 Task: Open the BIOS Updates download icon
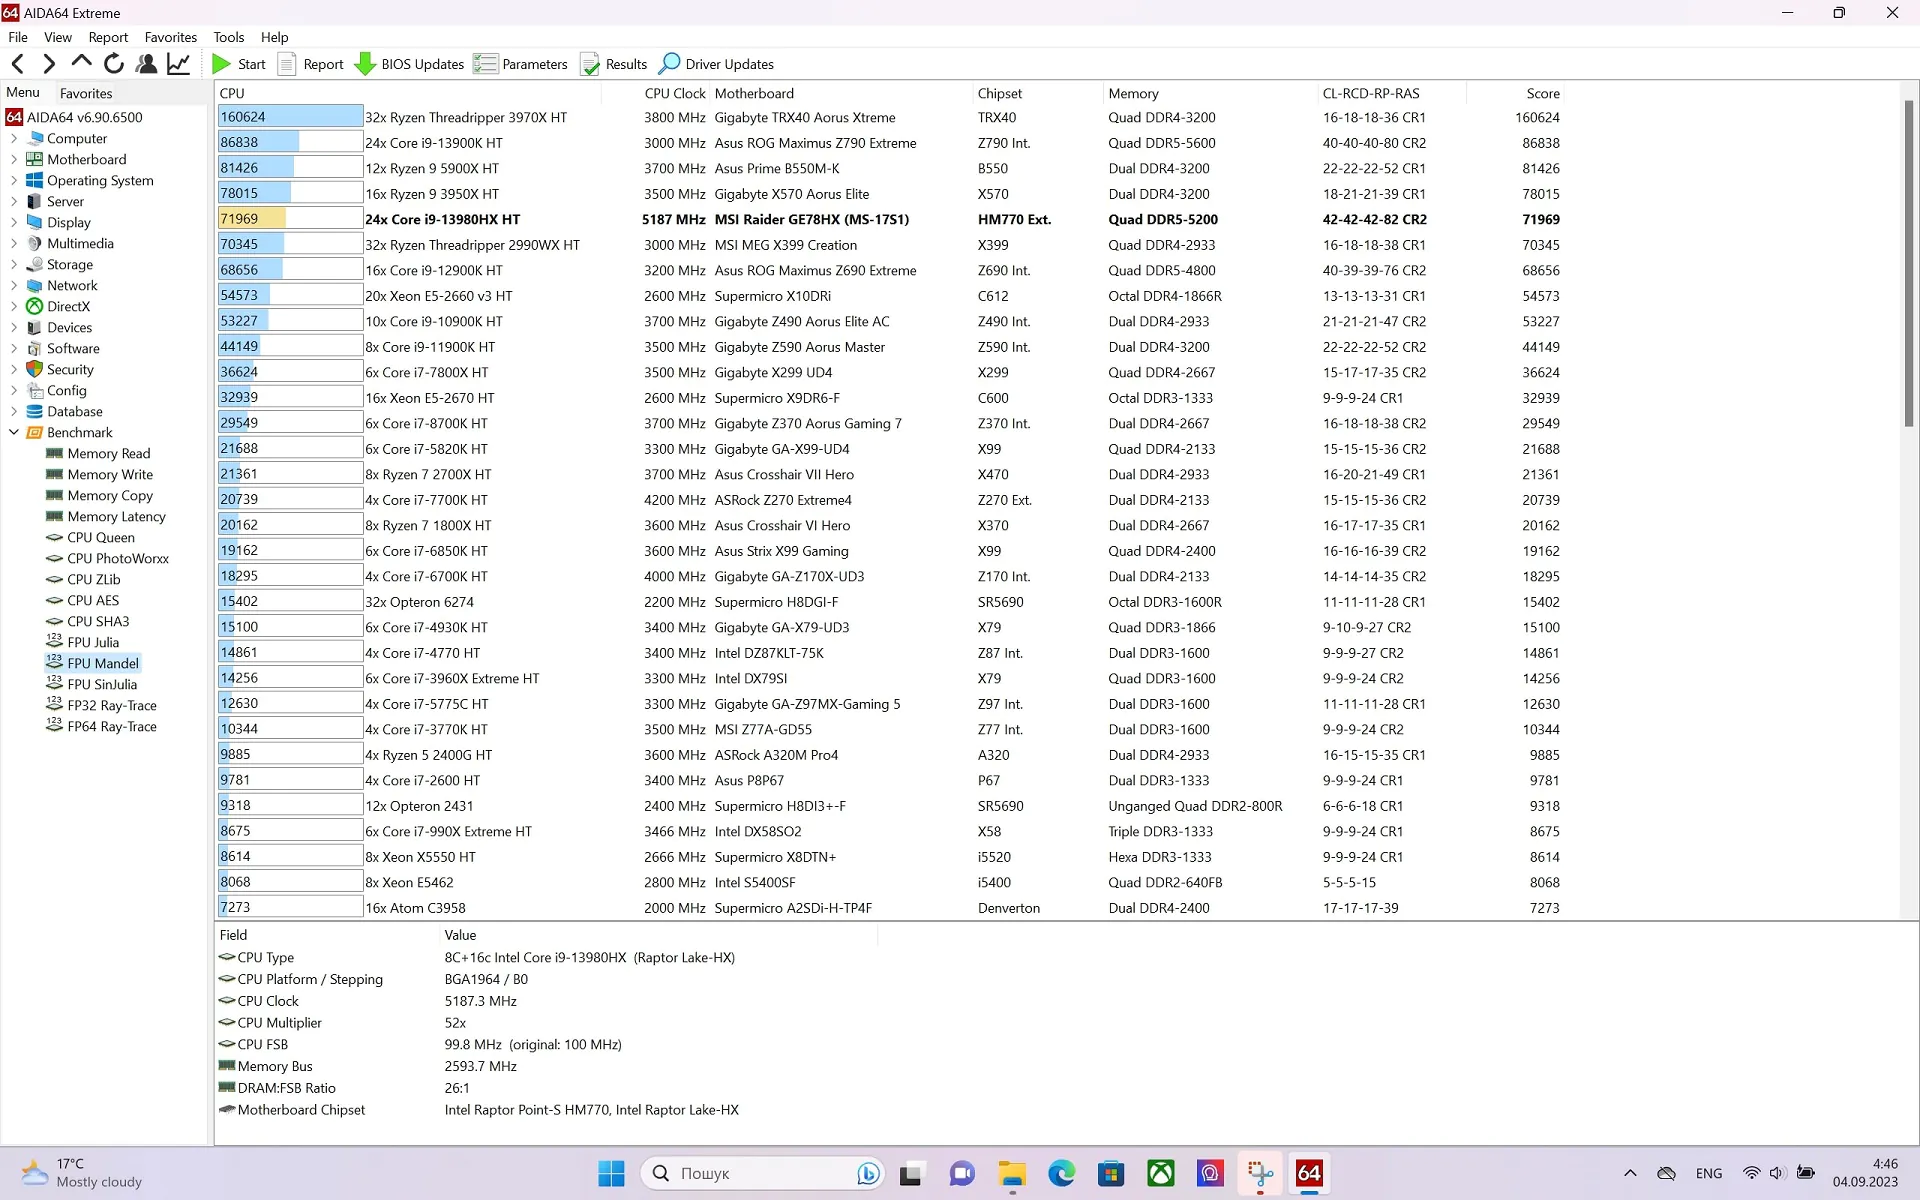[x=365, y=64]
